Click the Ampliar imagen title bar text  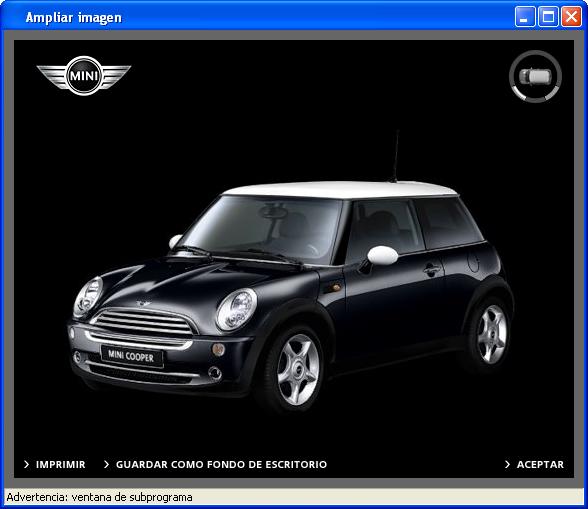point(74,17)
